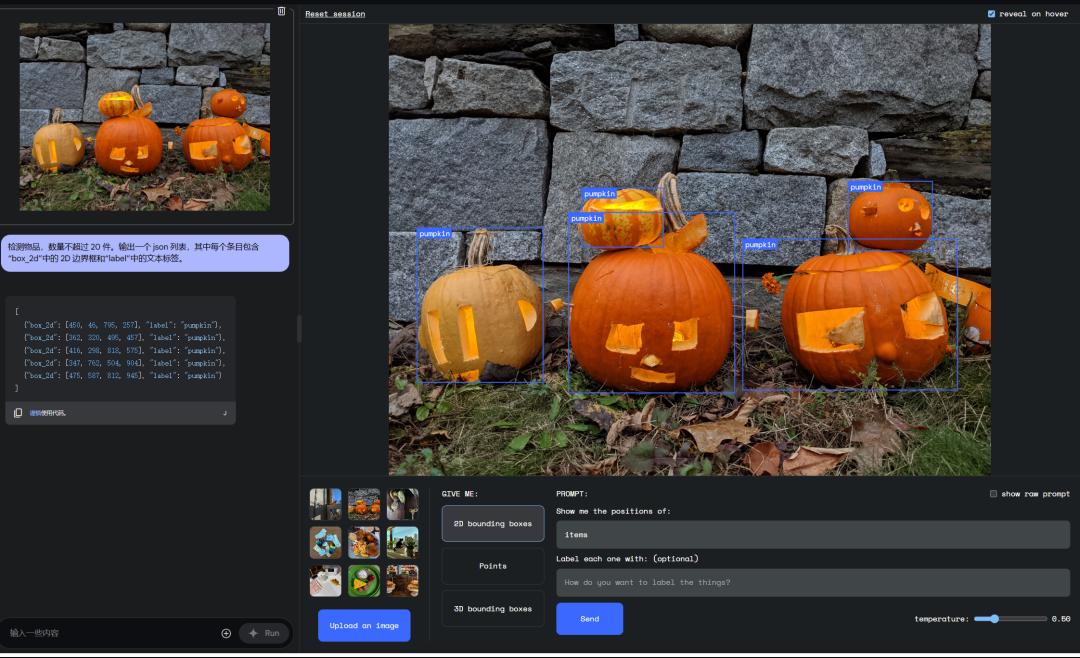The image size is (1080, 658).
Task: Click the 'Show me the positions of' field
Action: 813,535
